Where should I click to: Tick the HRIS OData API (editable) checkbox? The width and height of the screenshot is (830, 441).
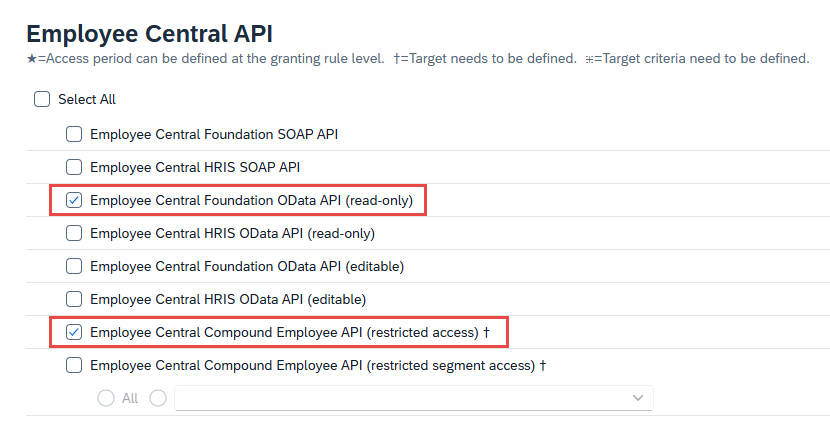pos(74,299)
